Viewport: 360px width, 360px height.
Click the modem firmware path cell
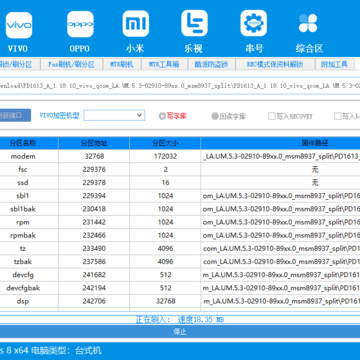[281, 156]
